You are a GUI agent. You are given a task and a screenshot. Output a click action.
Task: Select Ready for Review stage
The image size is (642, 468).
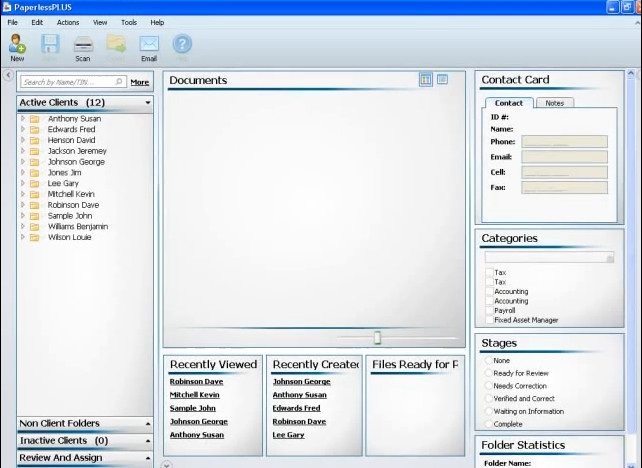click(x=488, y=373)
